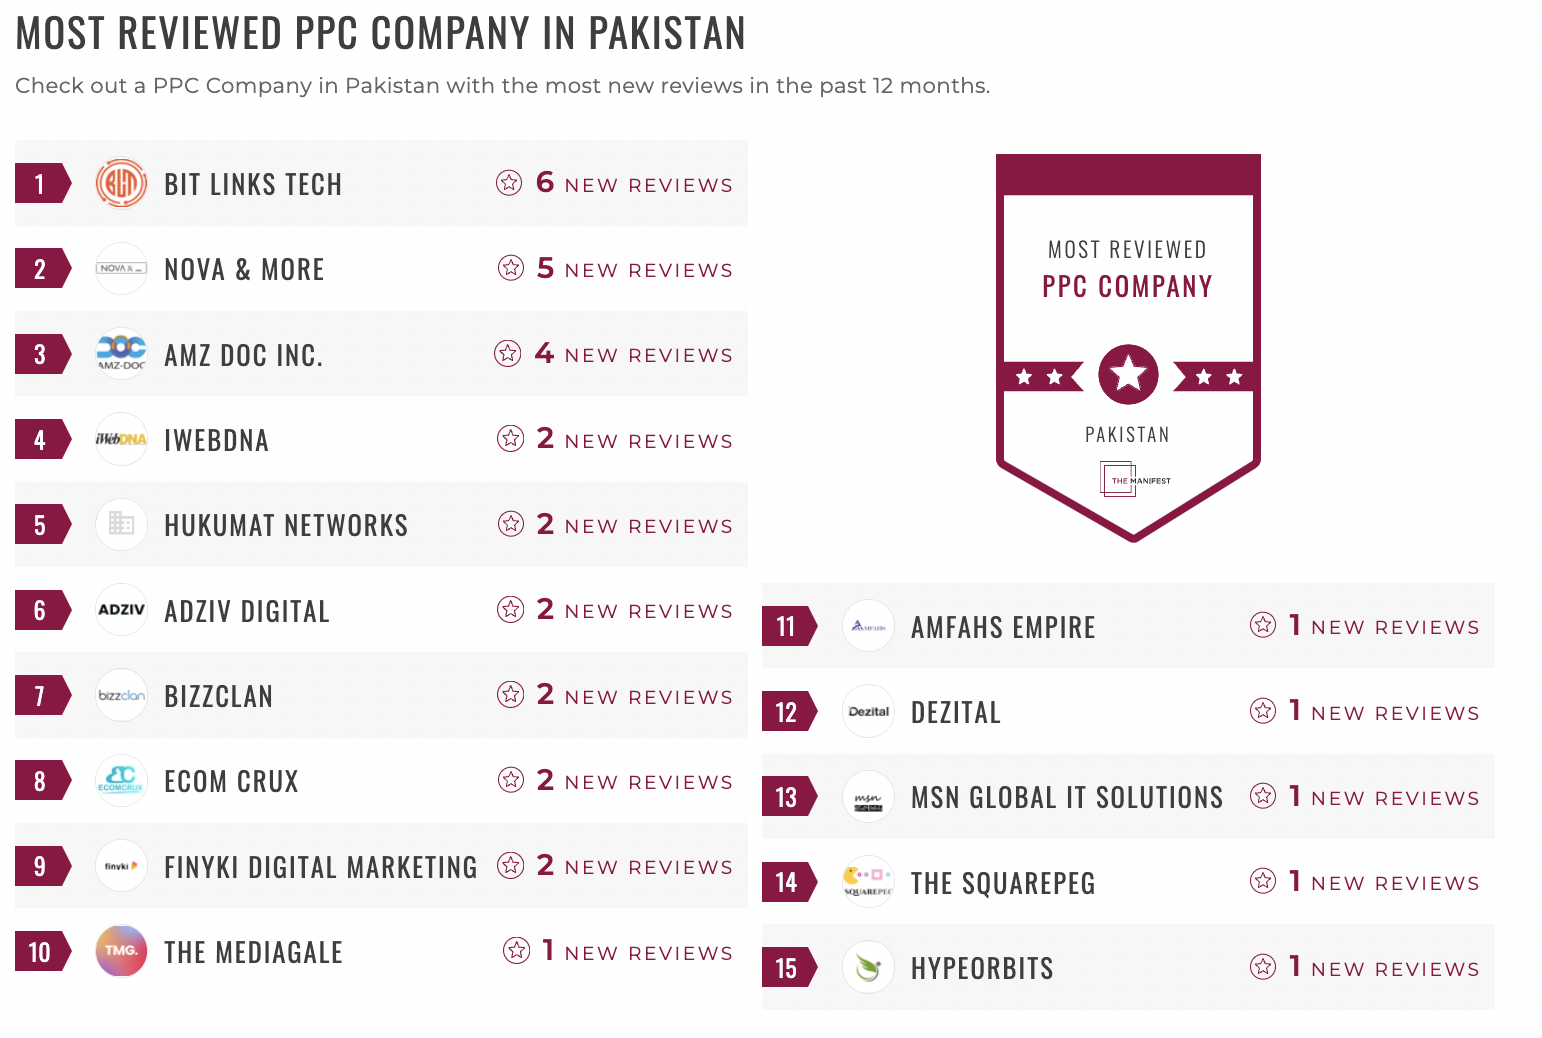Open the MSN Global IT Solutions listing

coord(1067,798)
